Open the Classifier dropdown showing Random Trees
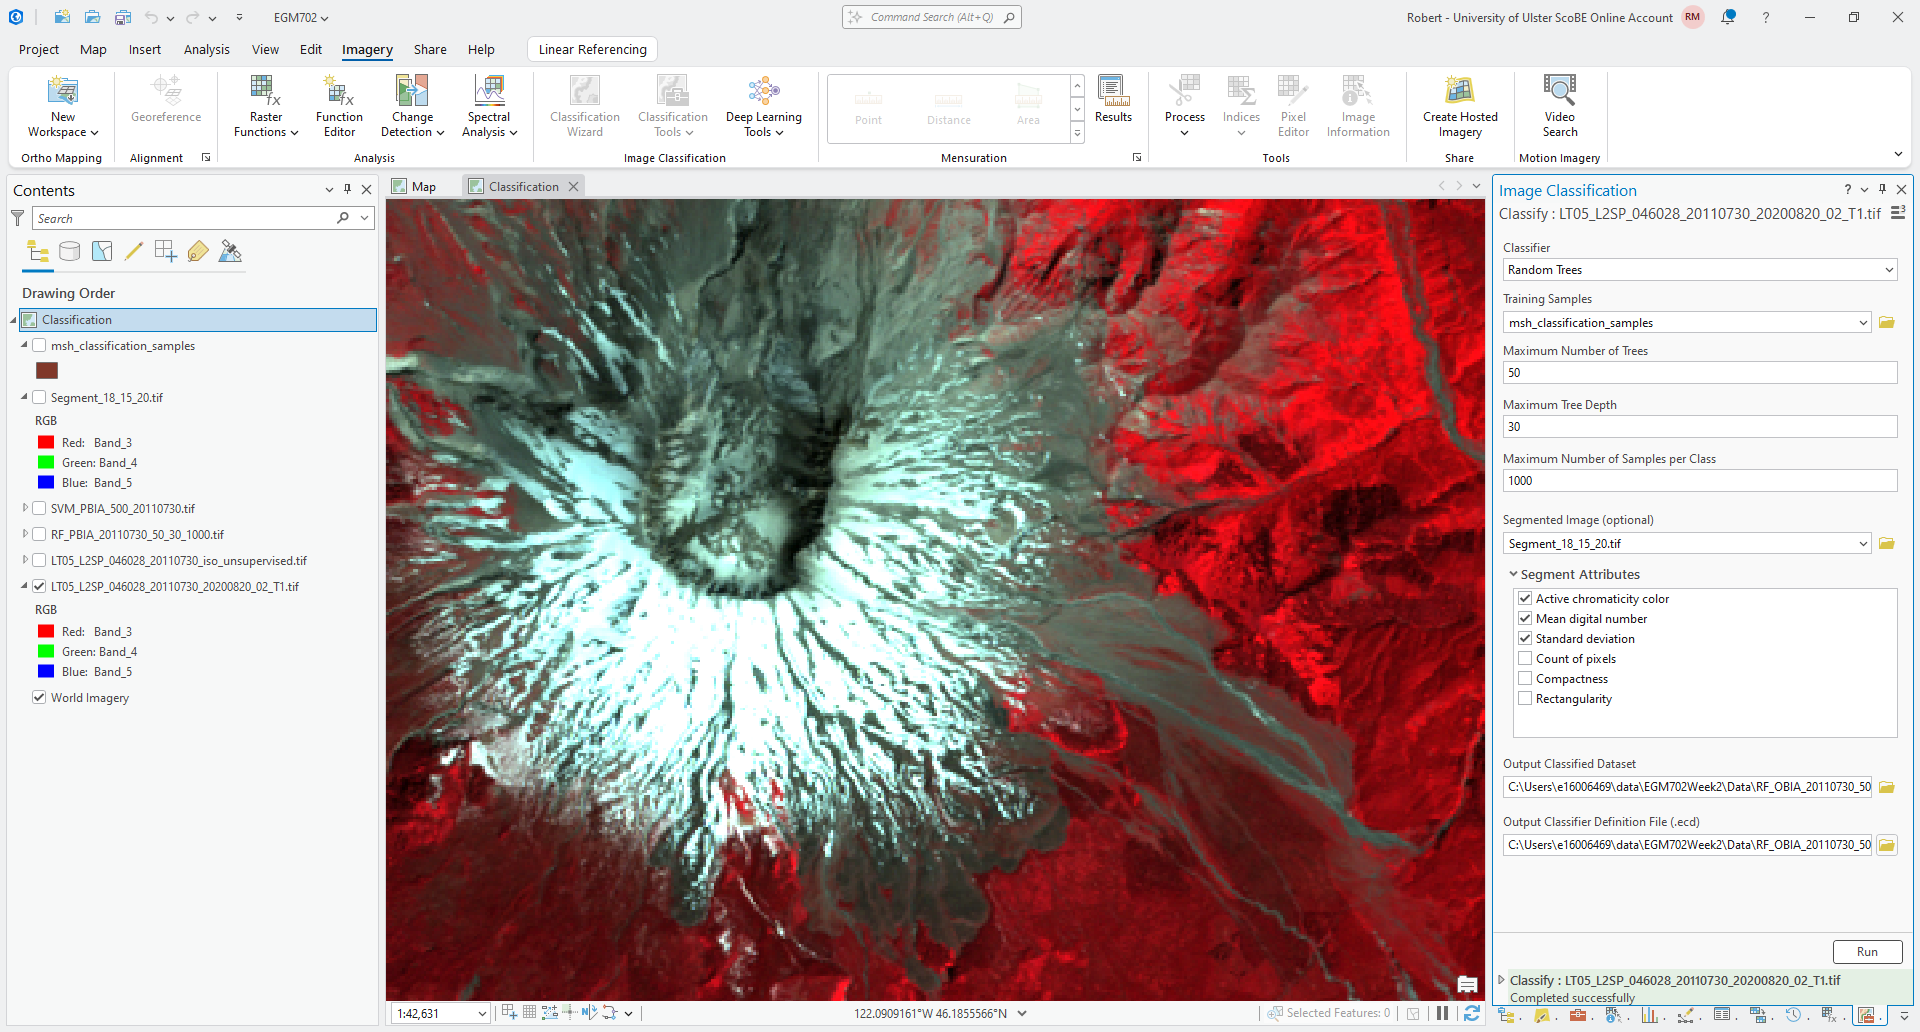The image size is (1920, 1032). [x=1699, y=270]
